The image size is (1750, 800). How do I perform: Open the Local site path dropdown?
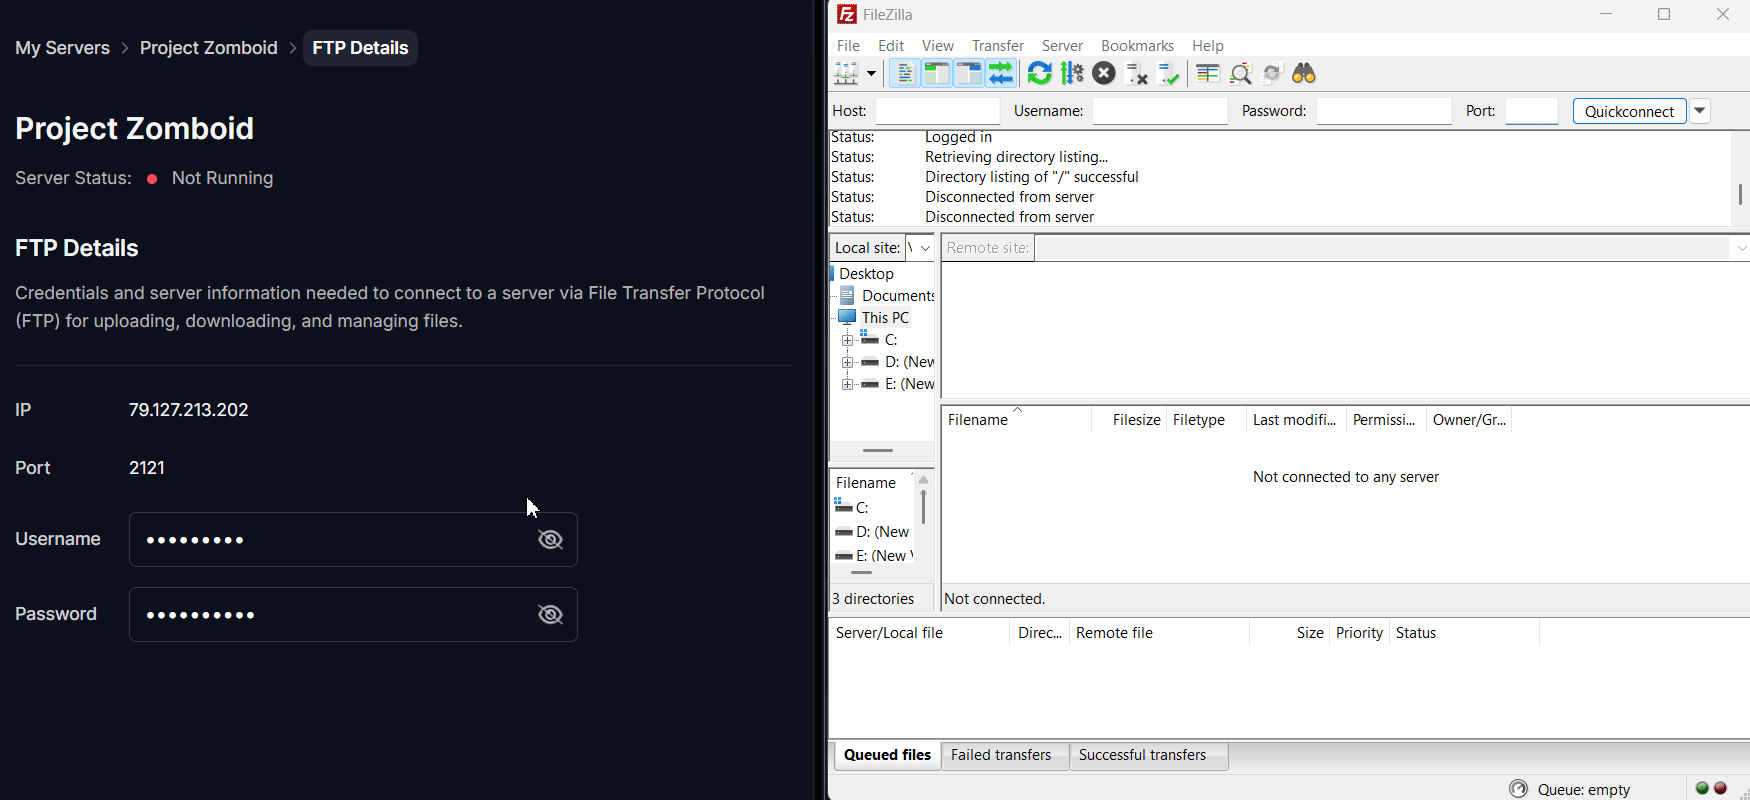tap(925, 248)
